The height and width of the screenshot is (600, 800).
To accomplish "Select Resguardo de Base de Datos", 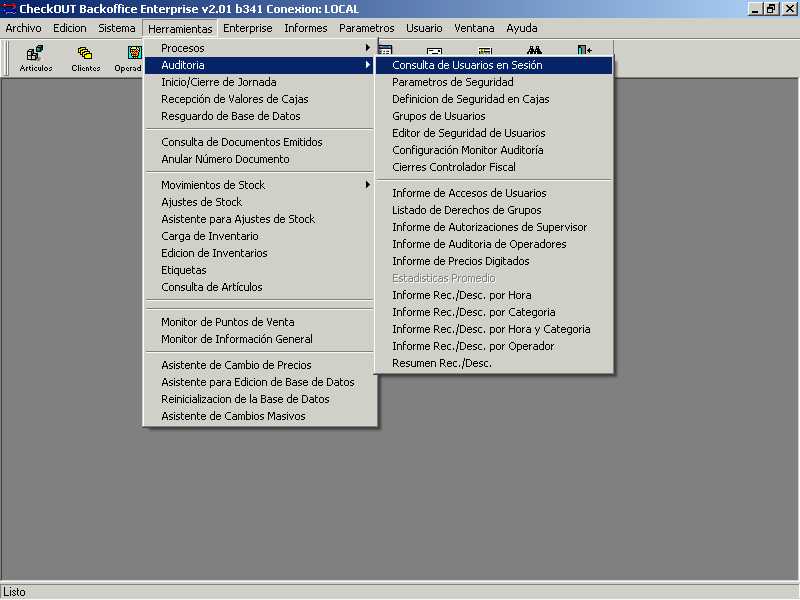I will coord(260,116).
